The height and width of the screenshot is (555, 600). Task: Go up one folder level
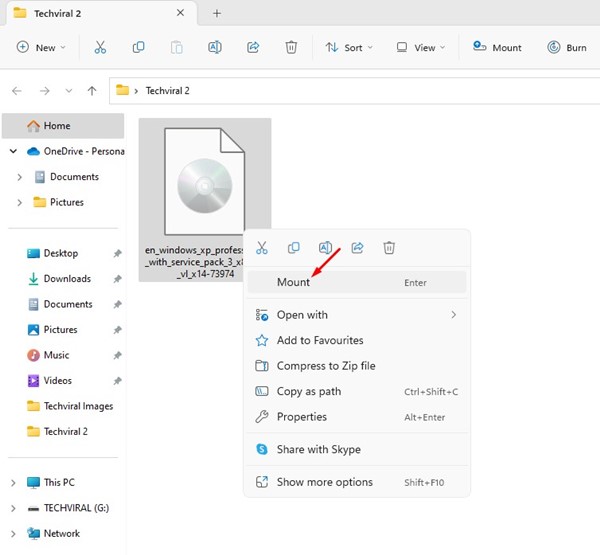(92, 91)
